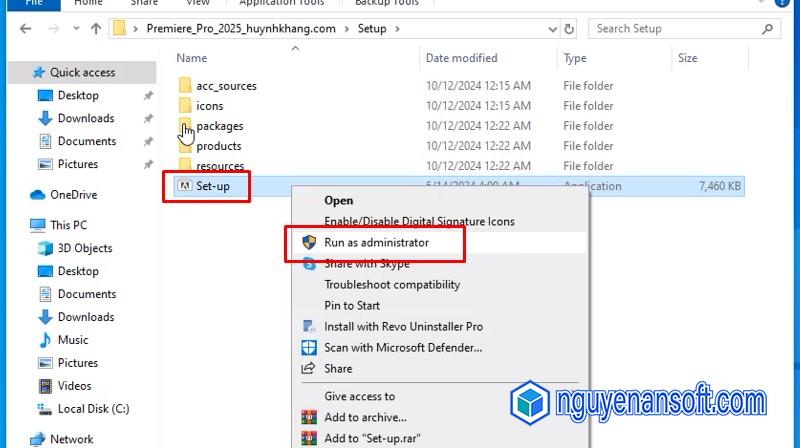Click the search magnifier icon
This screenshot has height=448, width=800.
767,29
